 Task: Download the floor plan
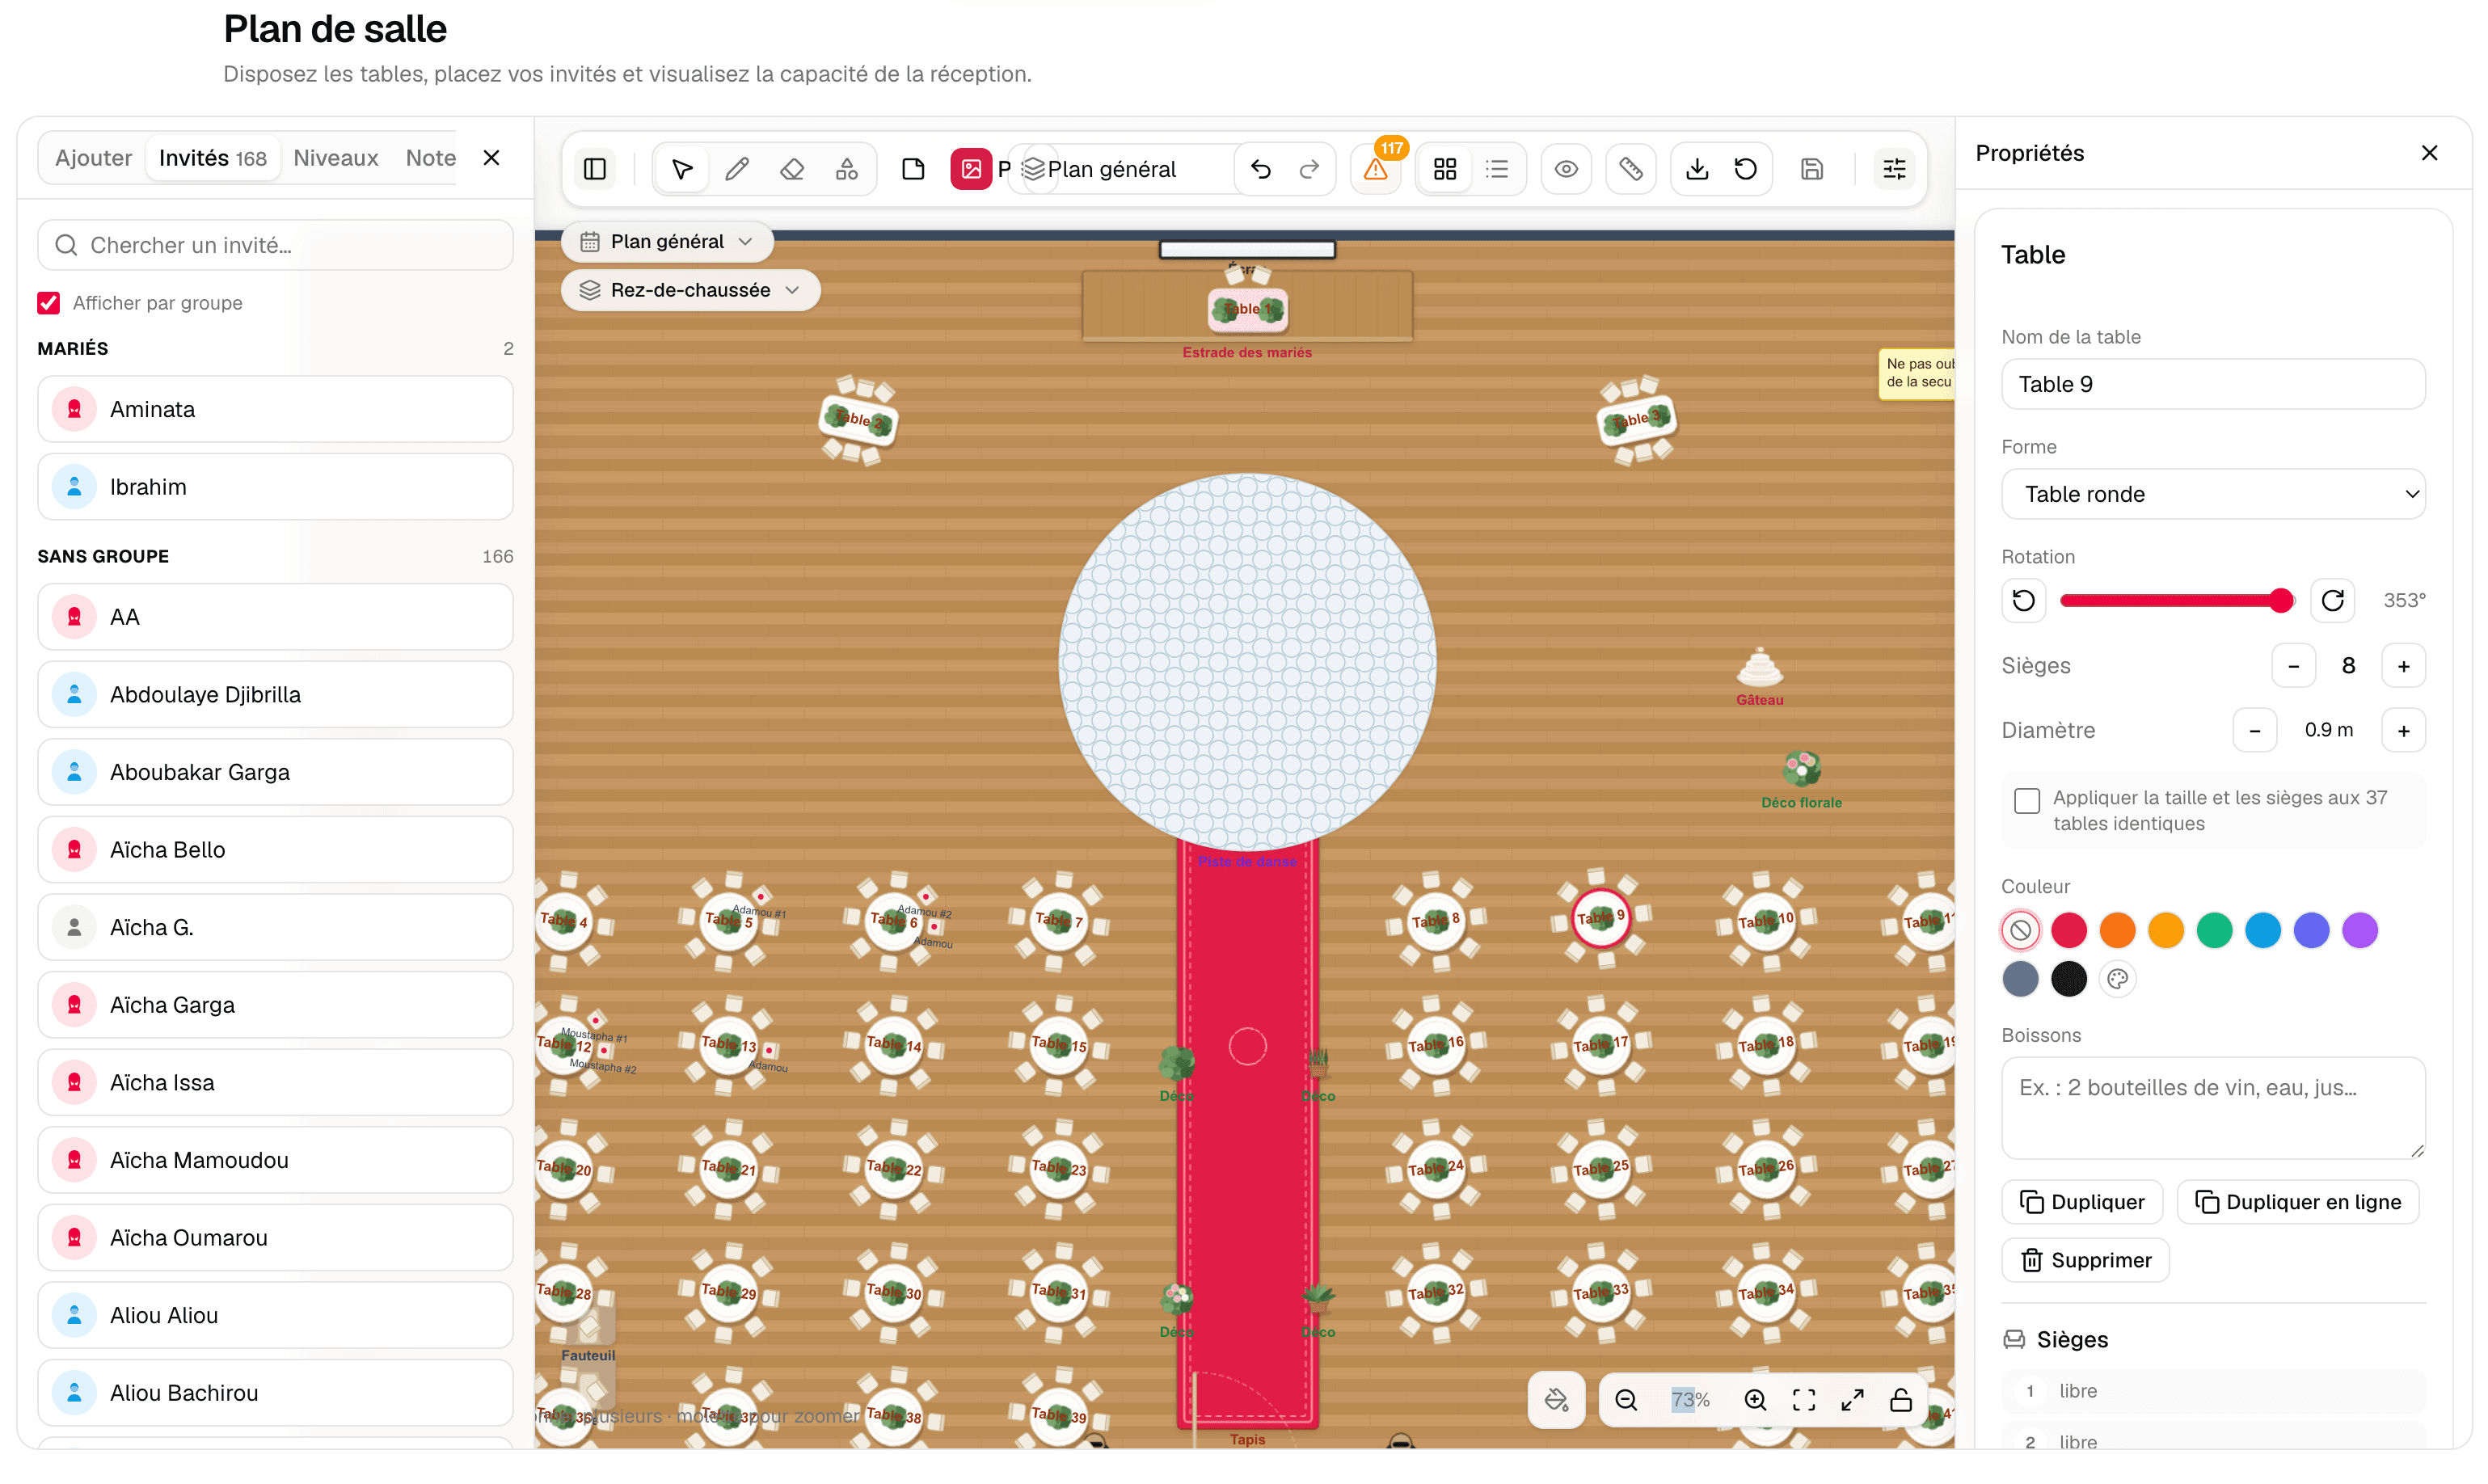pos(1697,169)
